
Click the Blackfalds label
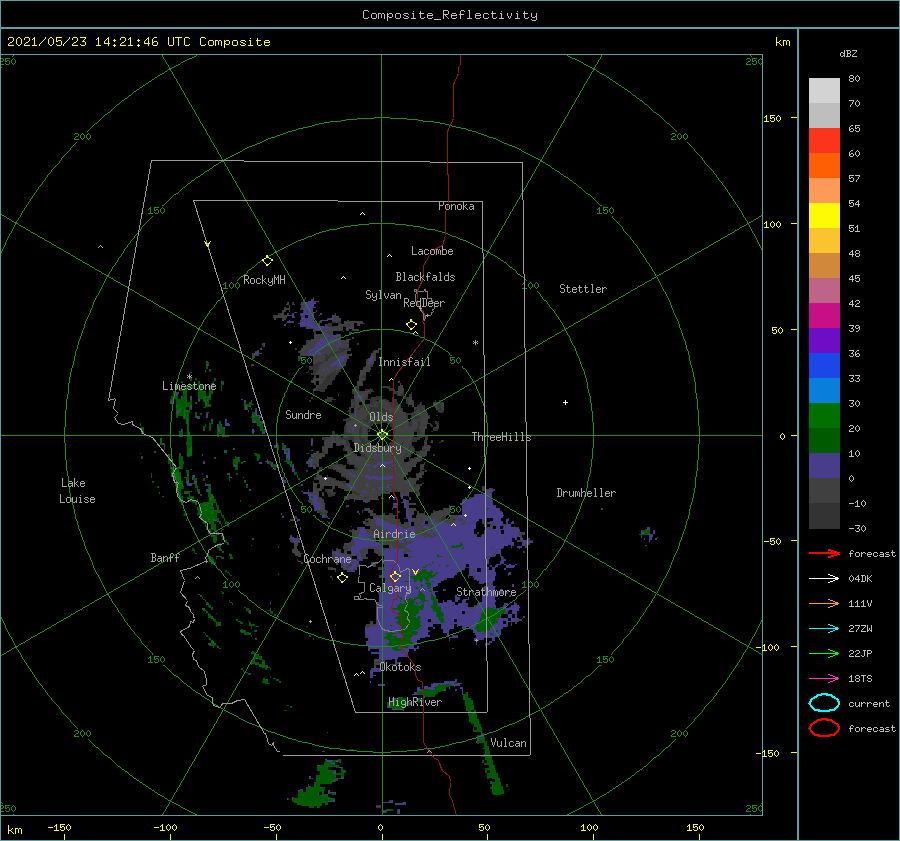coord(425,277)
